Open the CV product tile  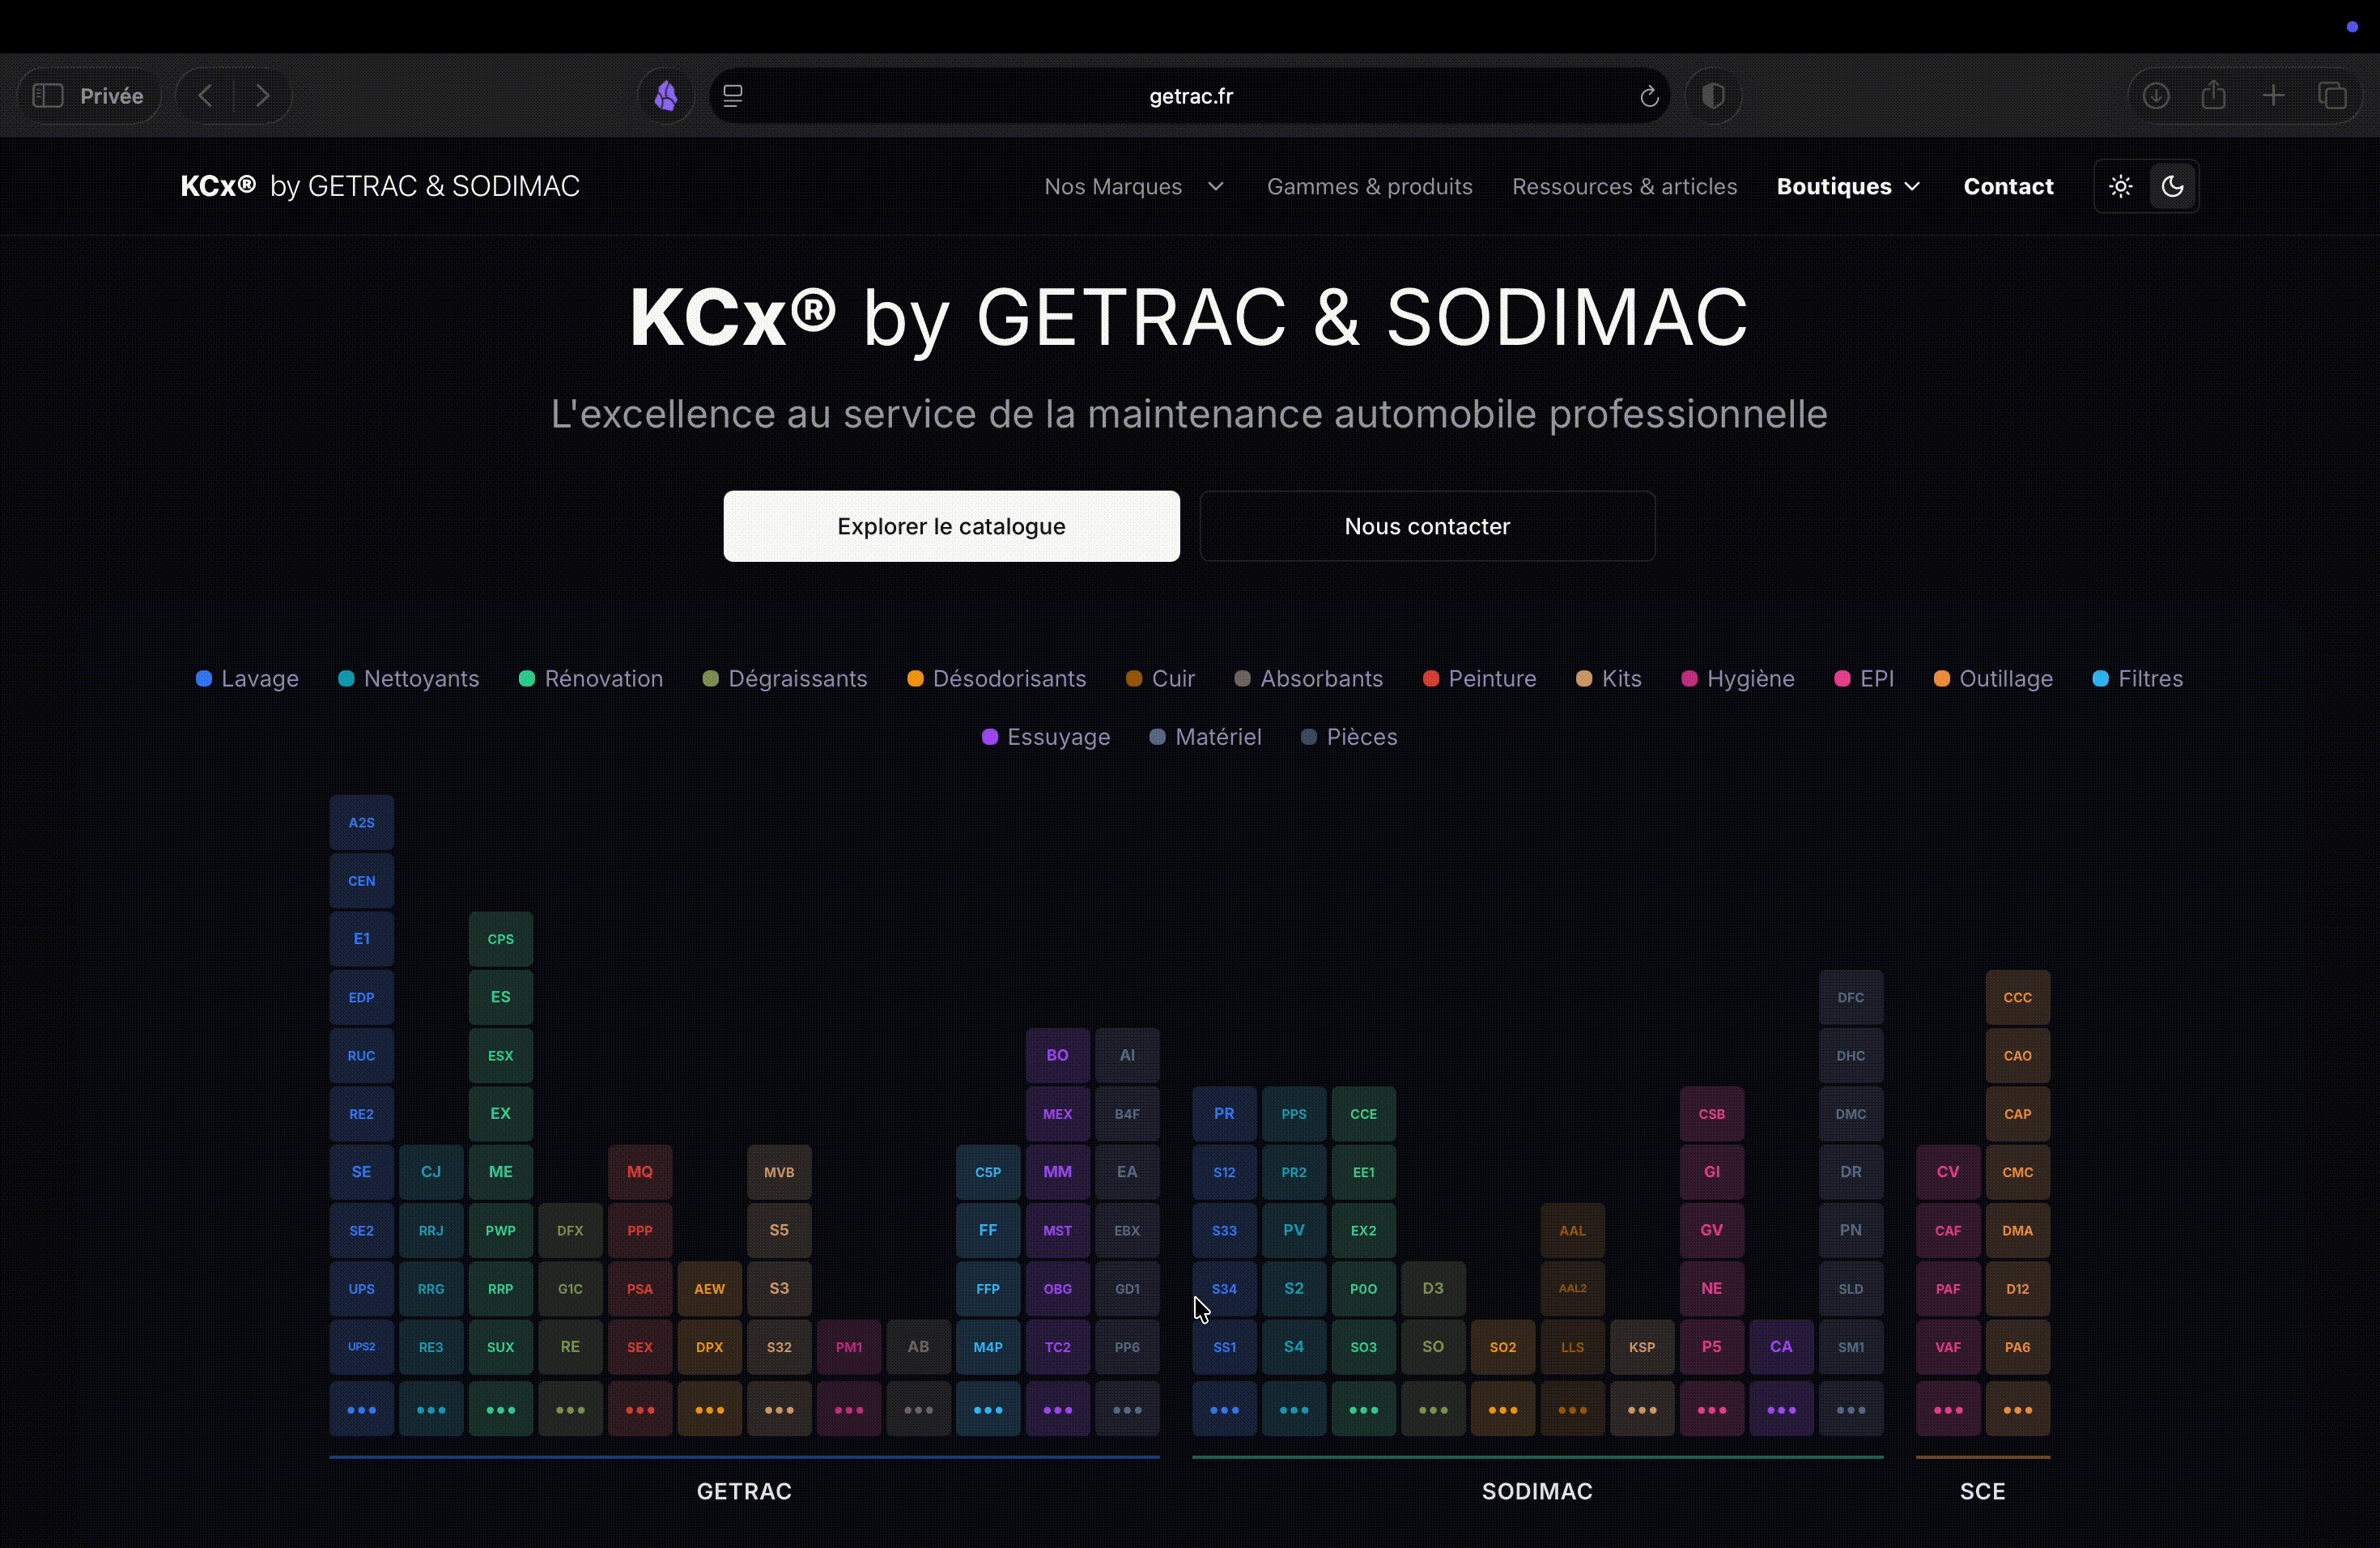tap(1947, 1172)
